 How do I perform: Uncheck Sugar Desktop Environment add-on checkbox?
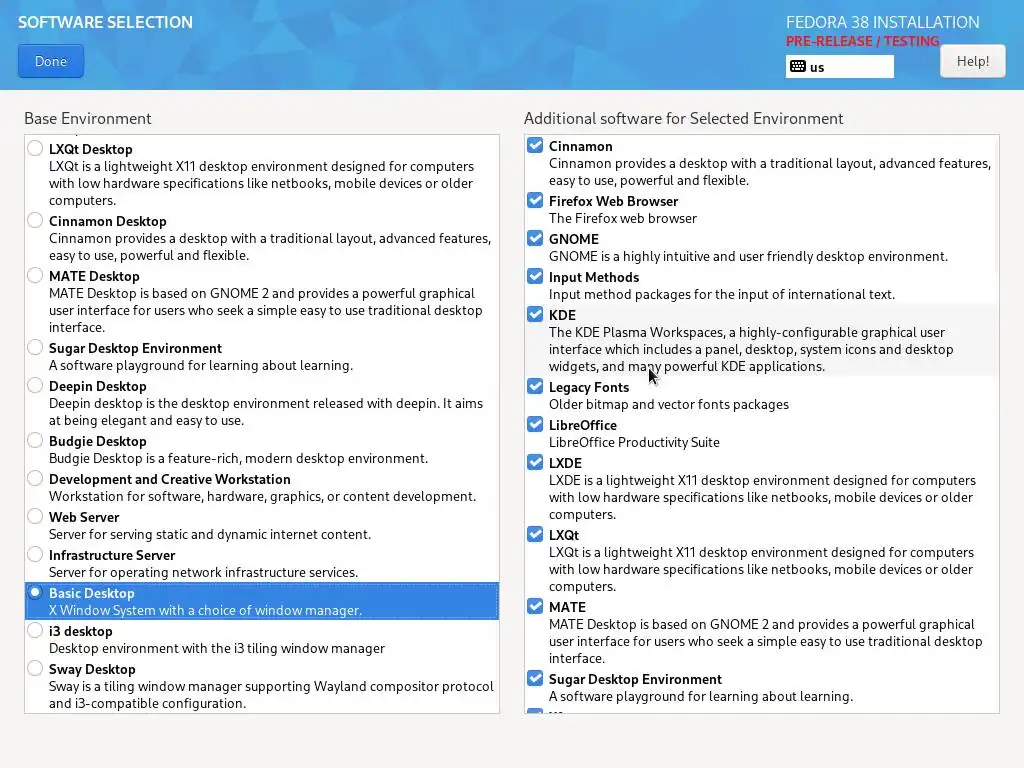535,678
